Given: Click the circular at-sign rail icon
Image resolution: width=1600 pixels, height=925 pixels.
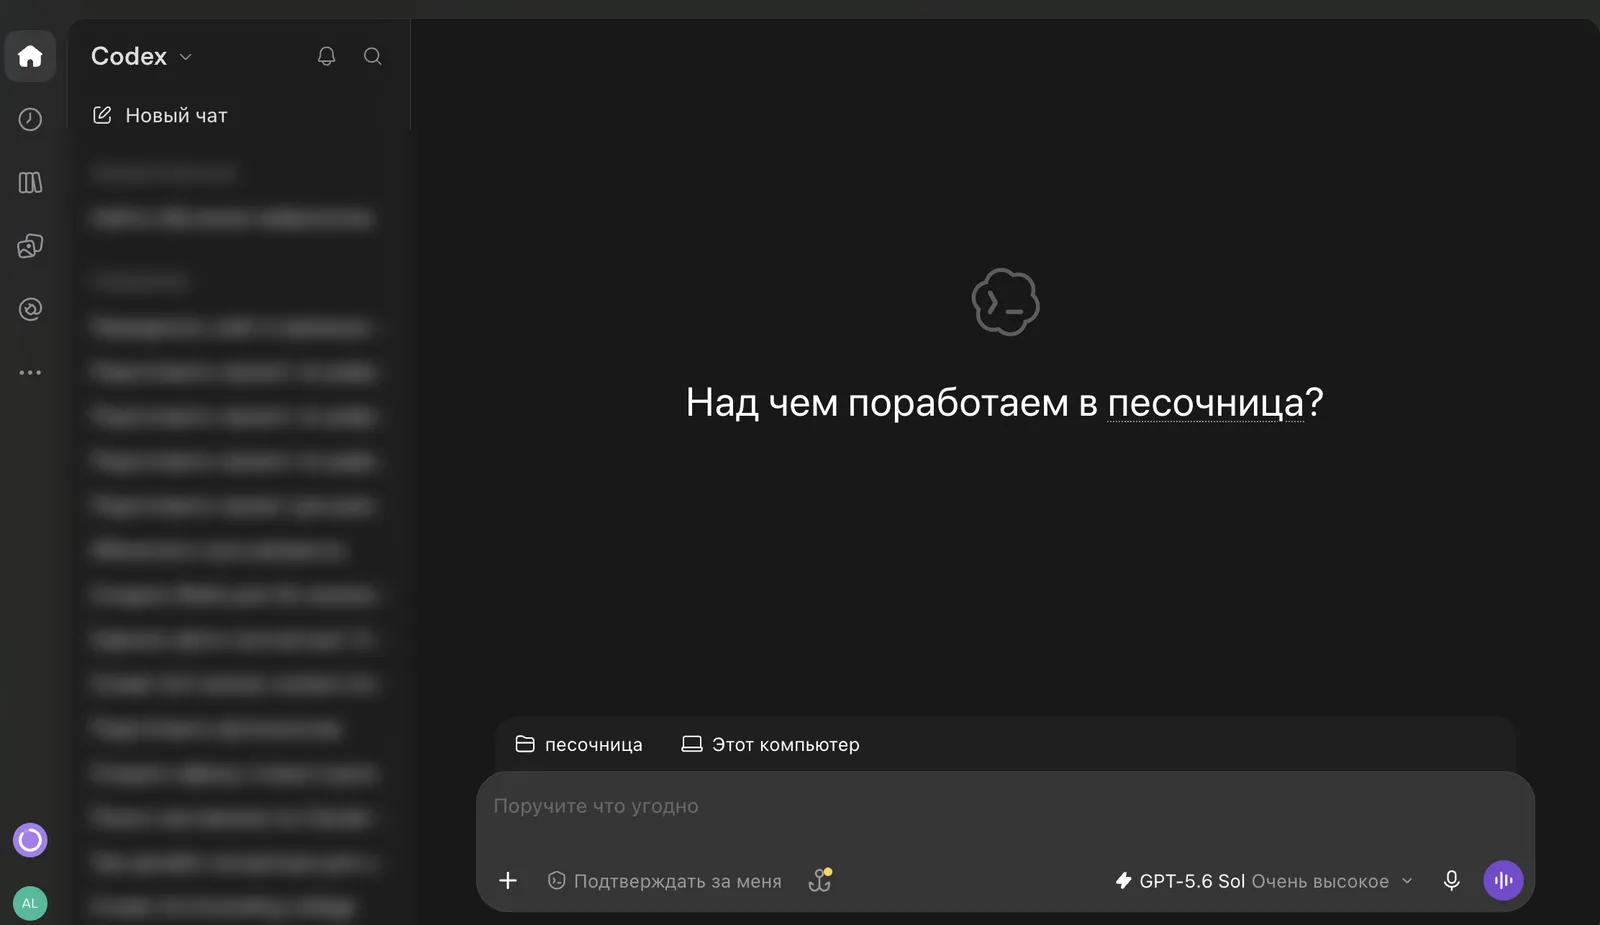Looking at the screenshot, I should pos(30,309).
